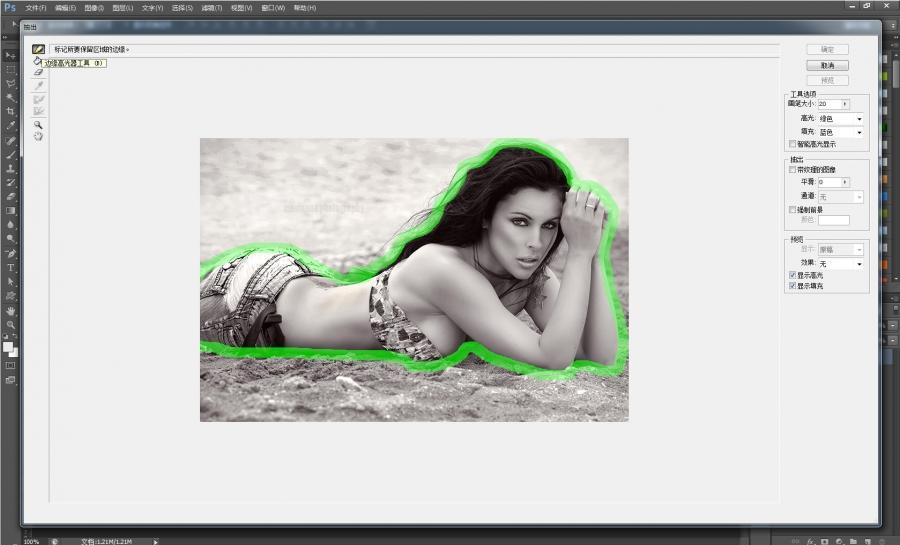Click the photo preview in Extract dialog

(x=414, y=280)
